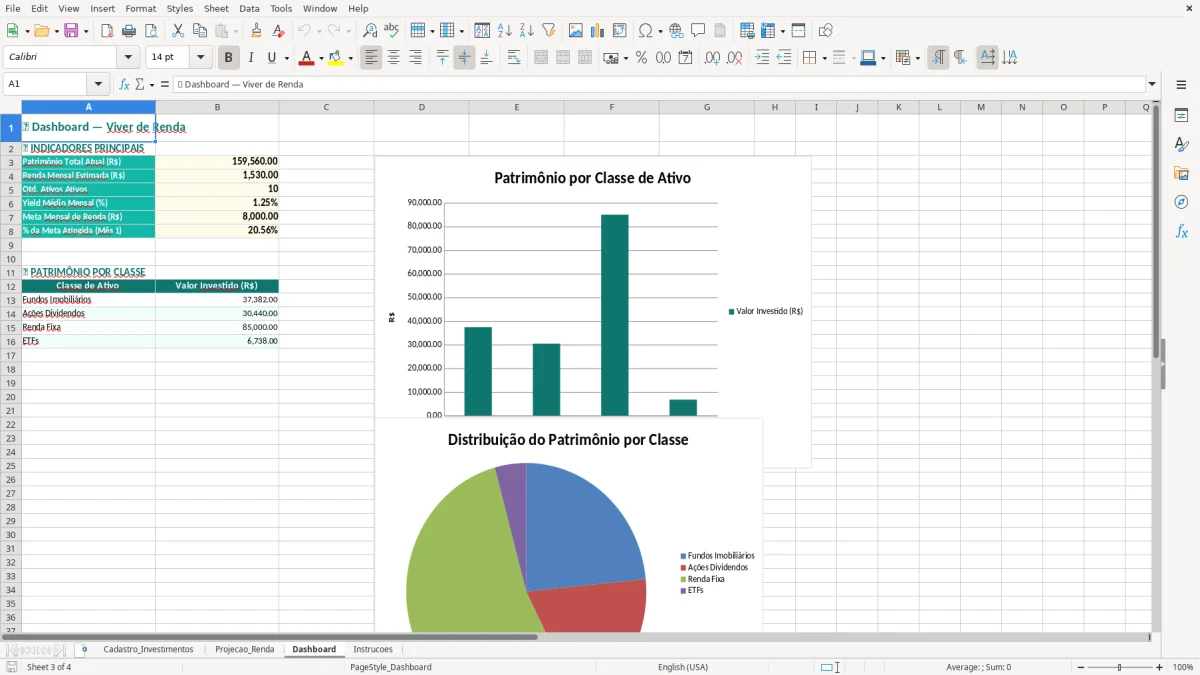Screen dimensions: 1200x675
Task: Open Find & Replace
Action: 370,31
